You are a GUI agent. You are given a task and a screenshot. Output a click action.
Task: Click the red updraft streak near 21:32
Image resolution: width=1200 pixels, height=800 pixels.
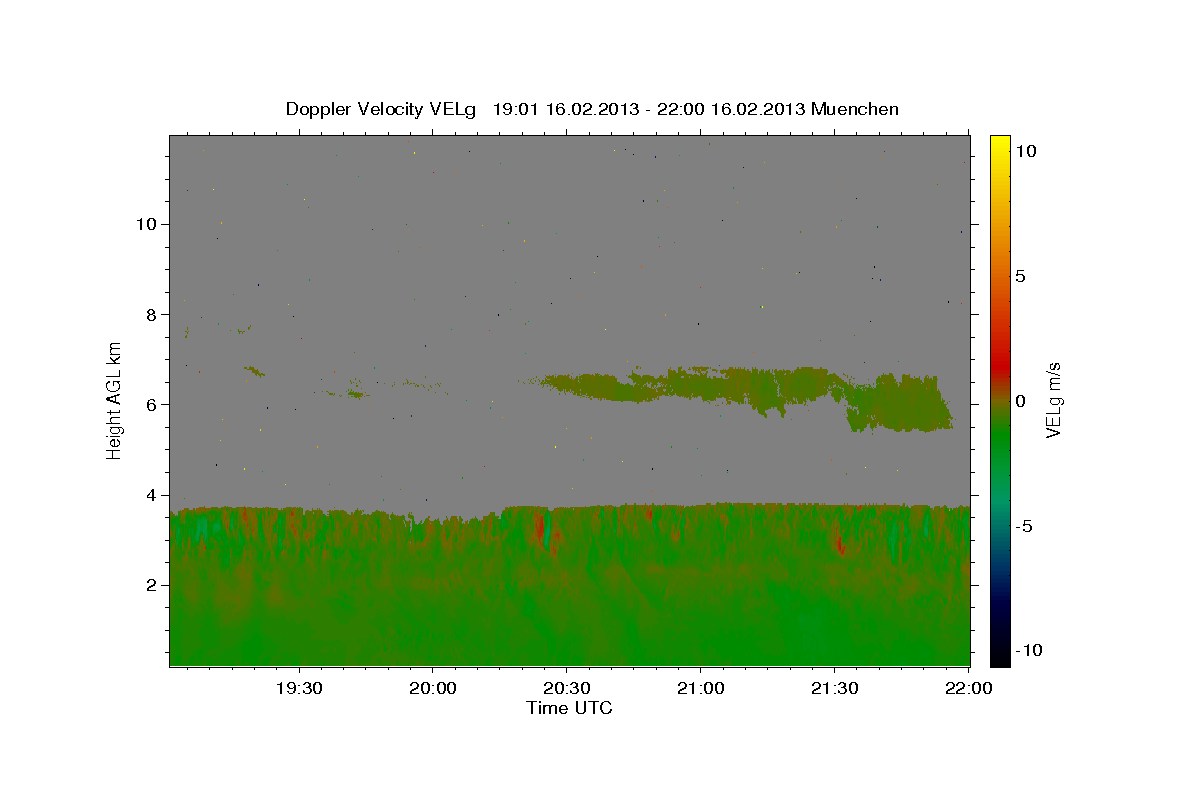pyautogui.click(x=839, y=543)
